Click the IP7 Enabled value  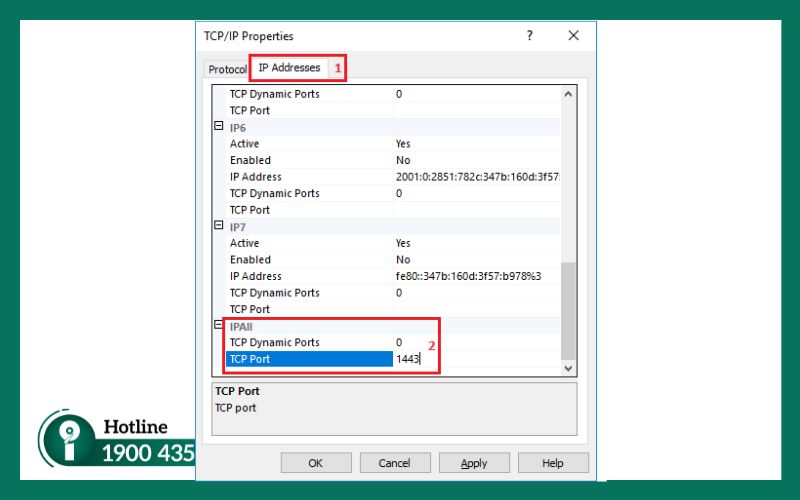point(476,260)
